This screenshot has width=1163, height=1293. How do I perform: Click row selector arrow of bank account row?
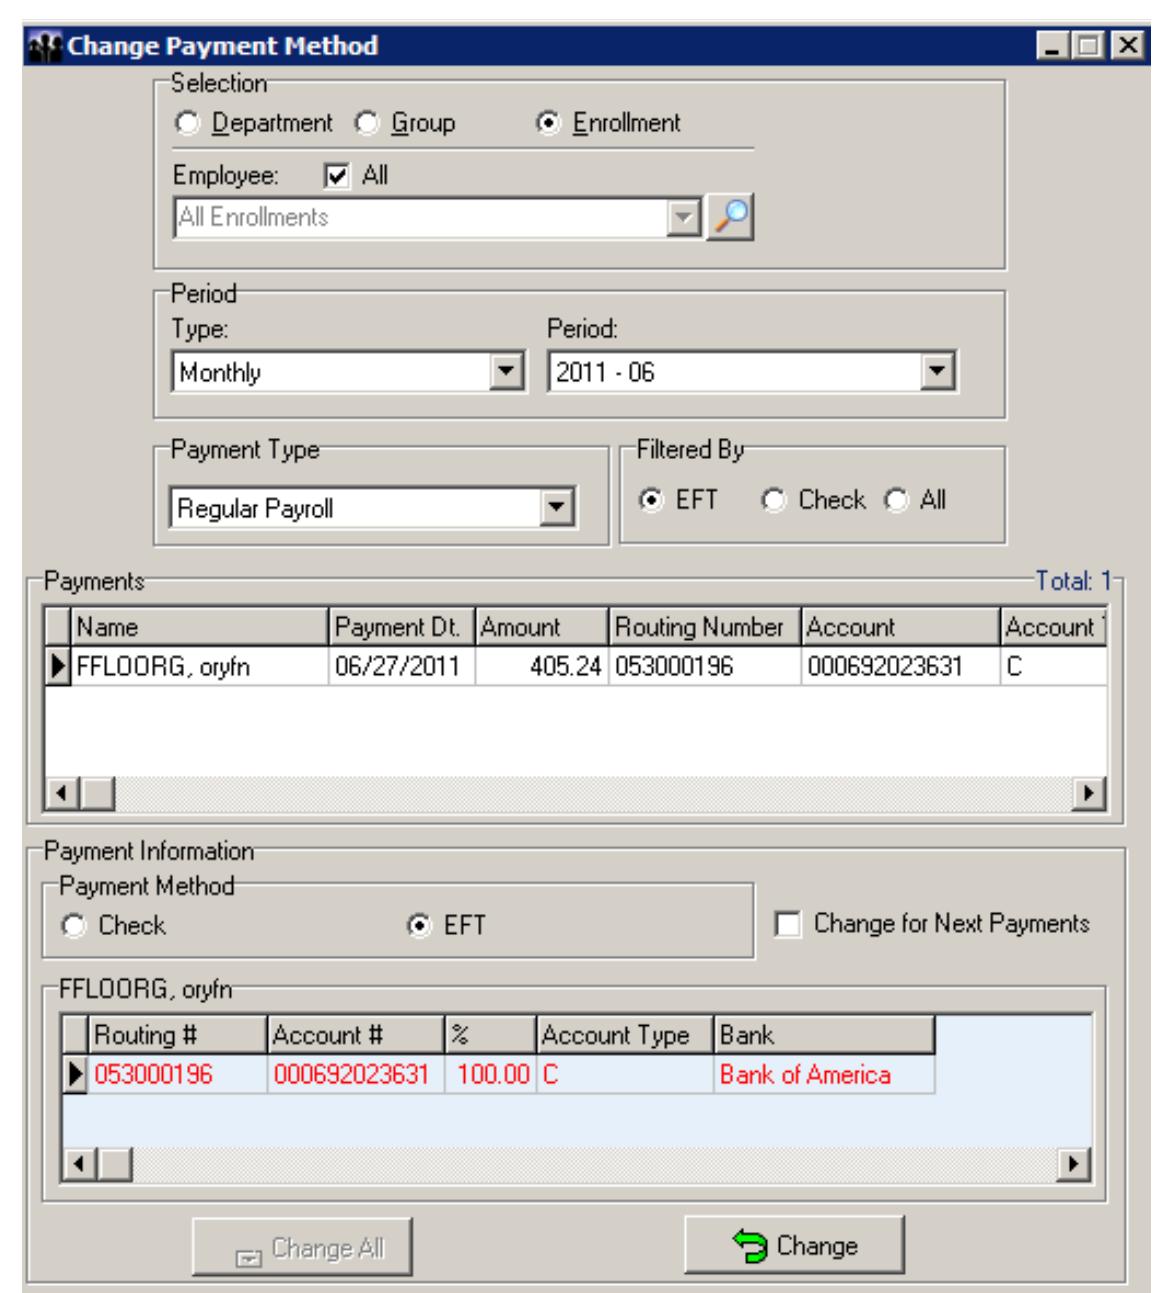(x=76, y=1075)
